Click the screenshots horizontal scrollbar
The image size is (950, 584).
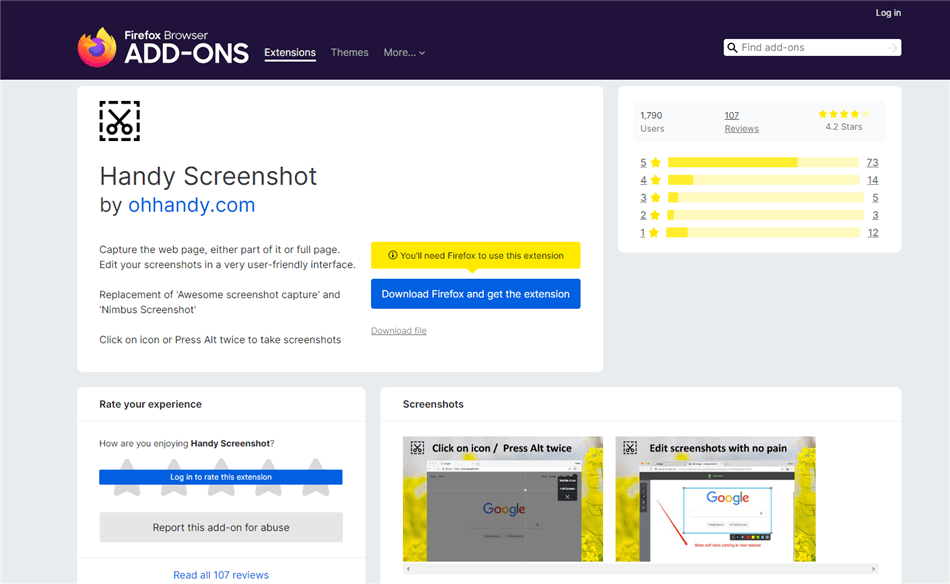(x=640, y=569)
